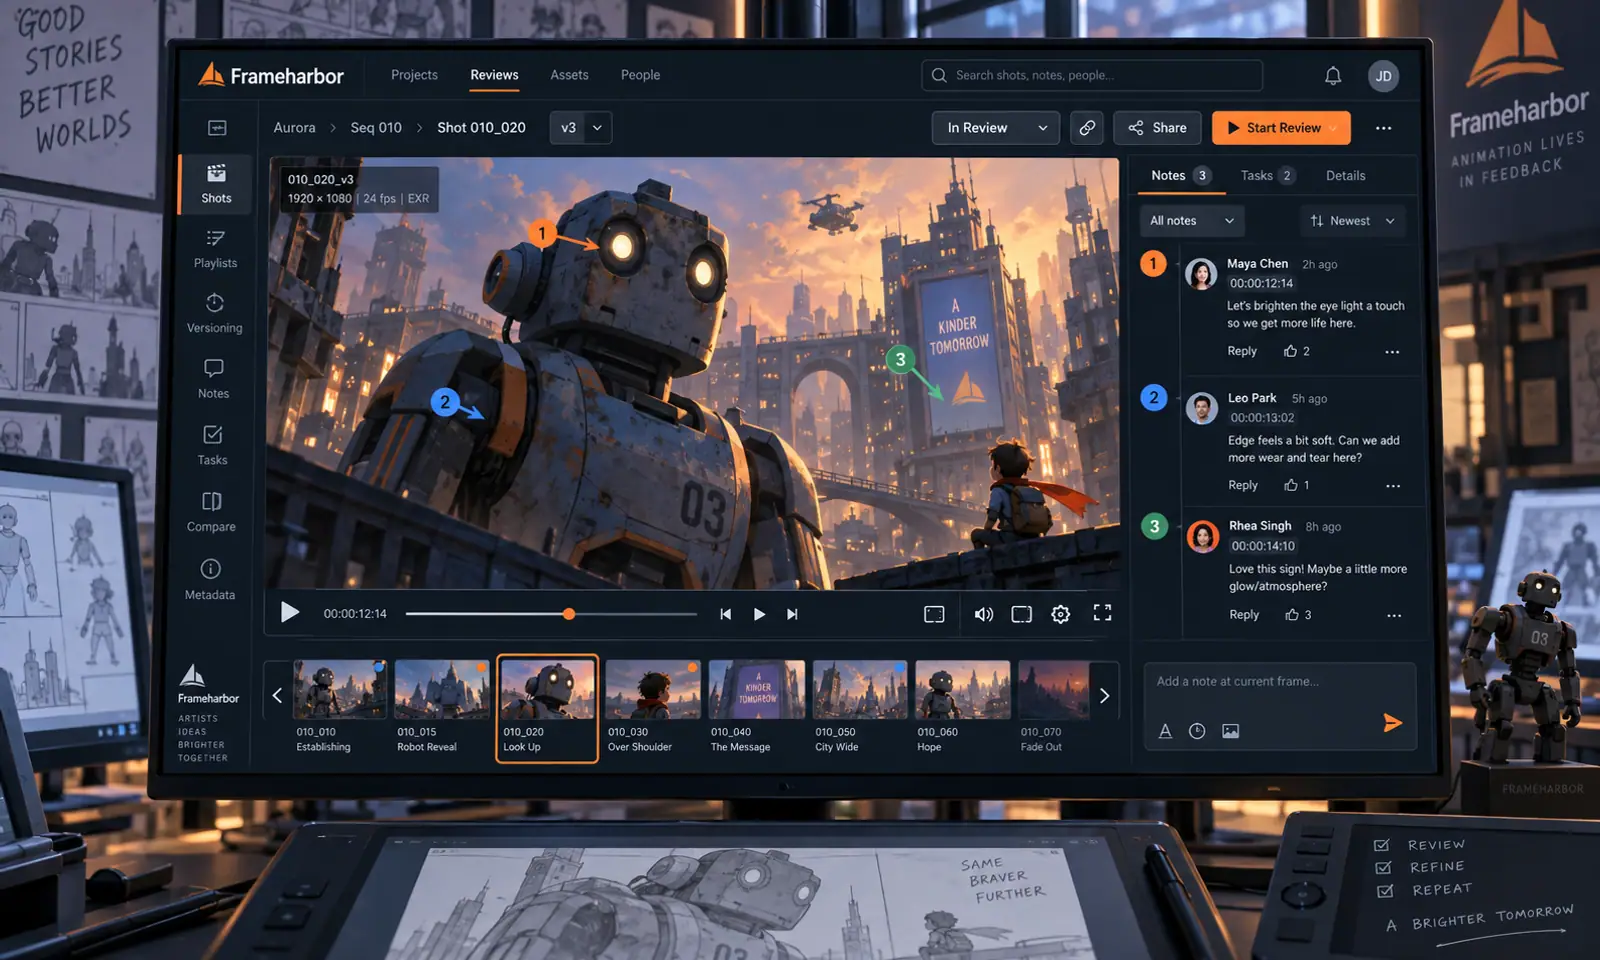1600x960 pixels.
Task: Go to the Assets menu
Action: 569,75
